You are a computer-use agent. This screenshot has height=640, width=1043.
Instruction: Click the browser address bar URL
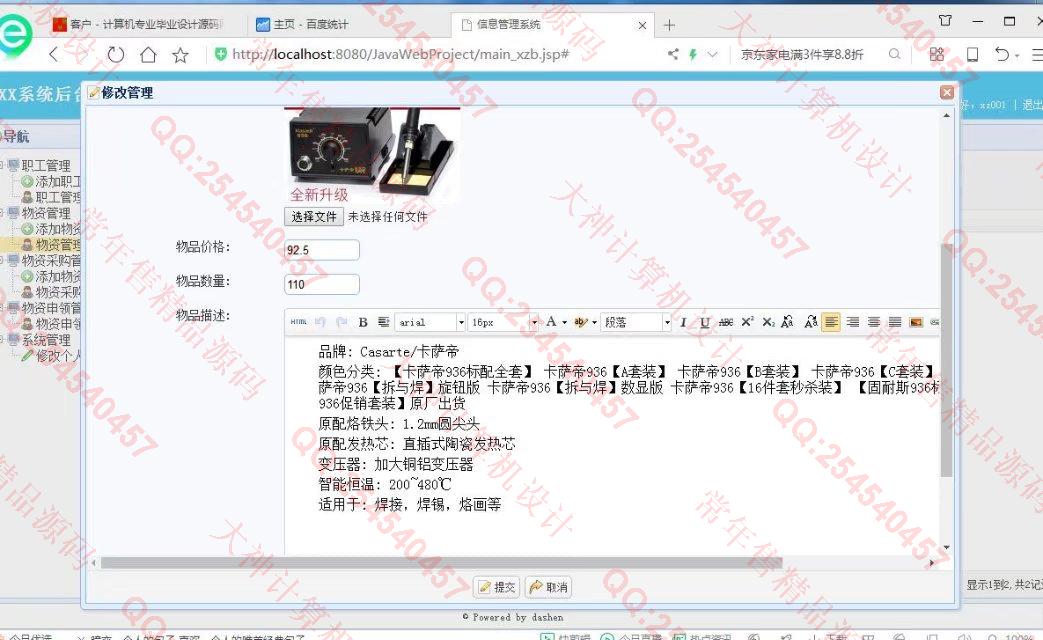[x=400, y=55]
